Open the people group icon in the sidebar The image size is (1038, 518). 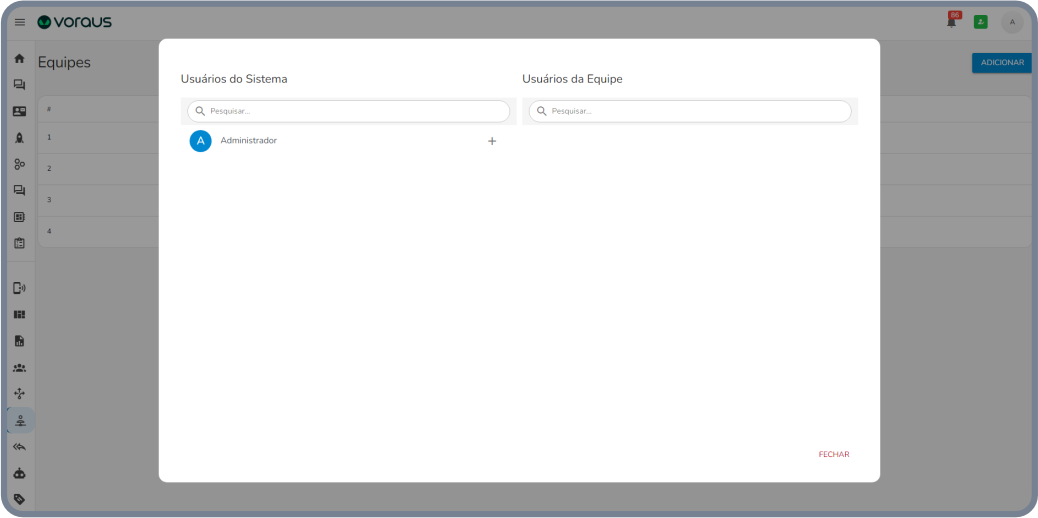[19, 368]
